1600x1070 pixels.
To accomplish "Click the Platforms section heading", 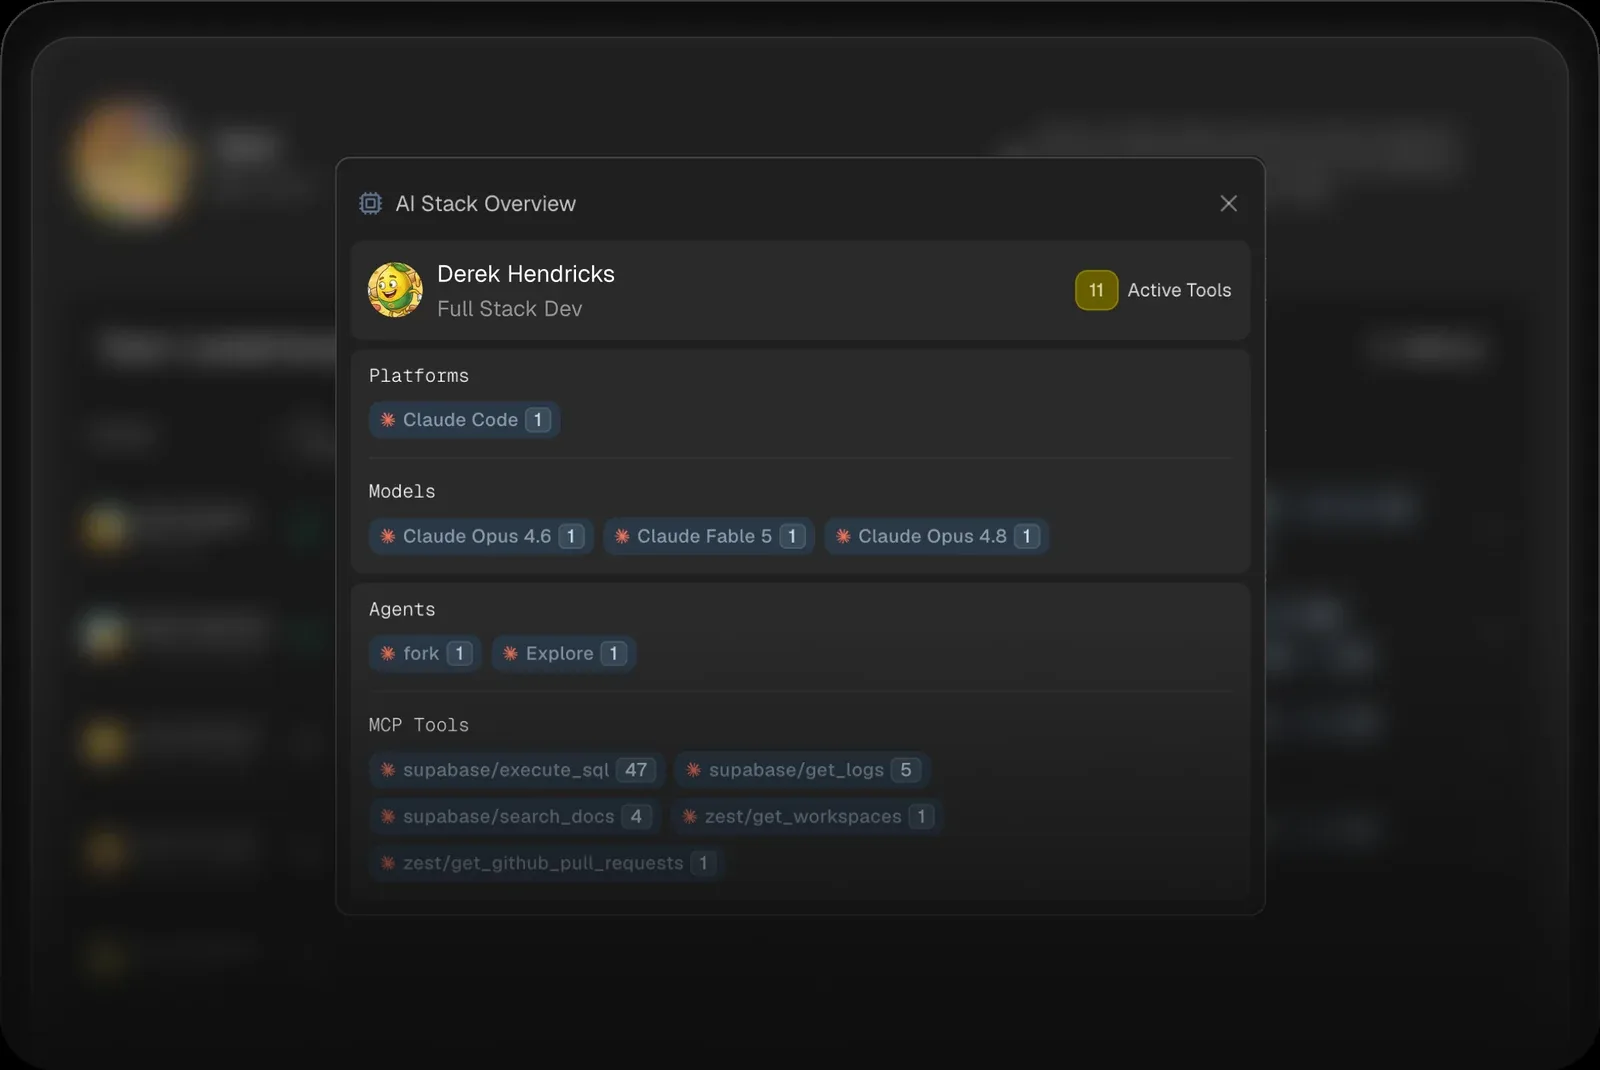I will [419, 376].
